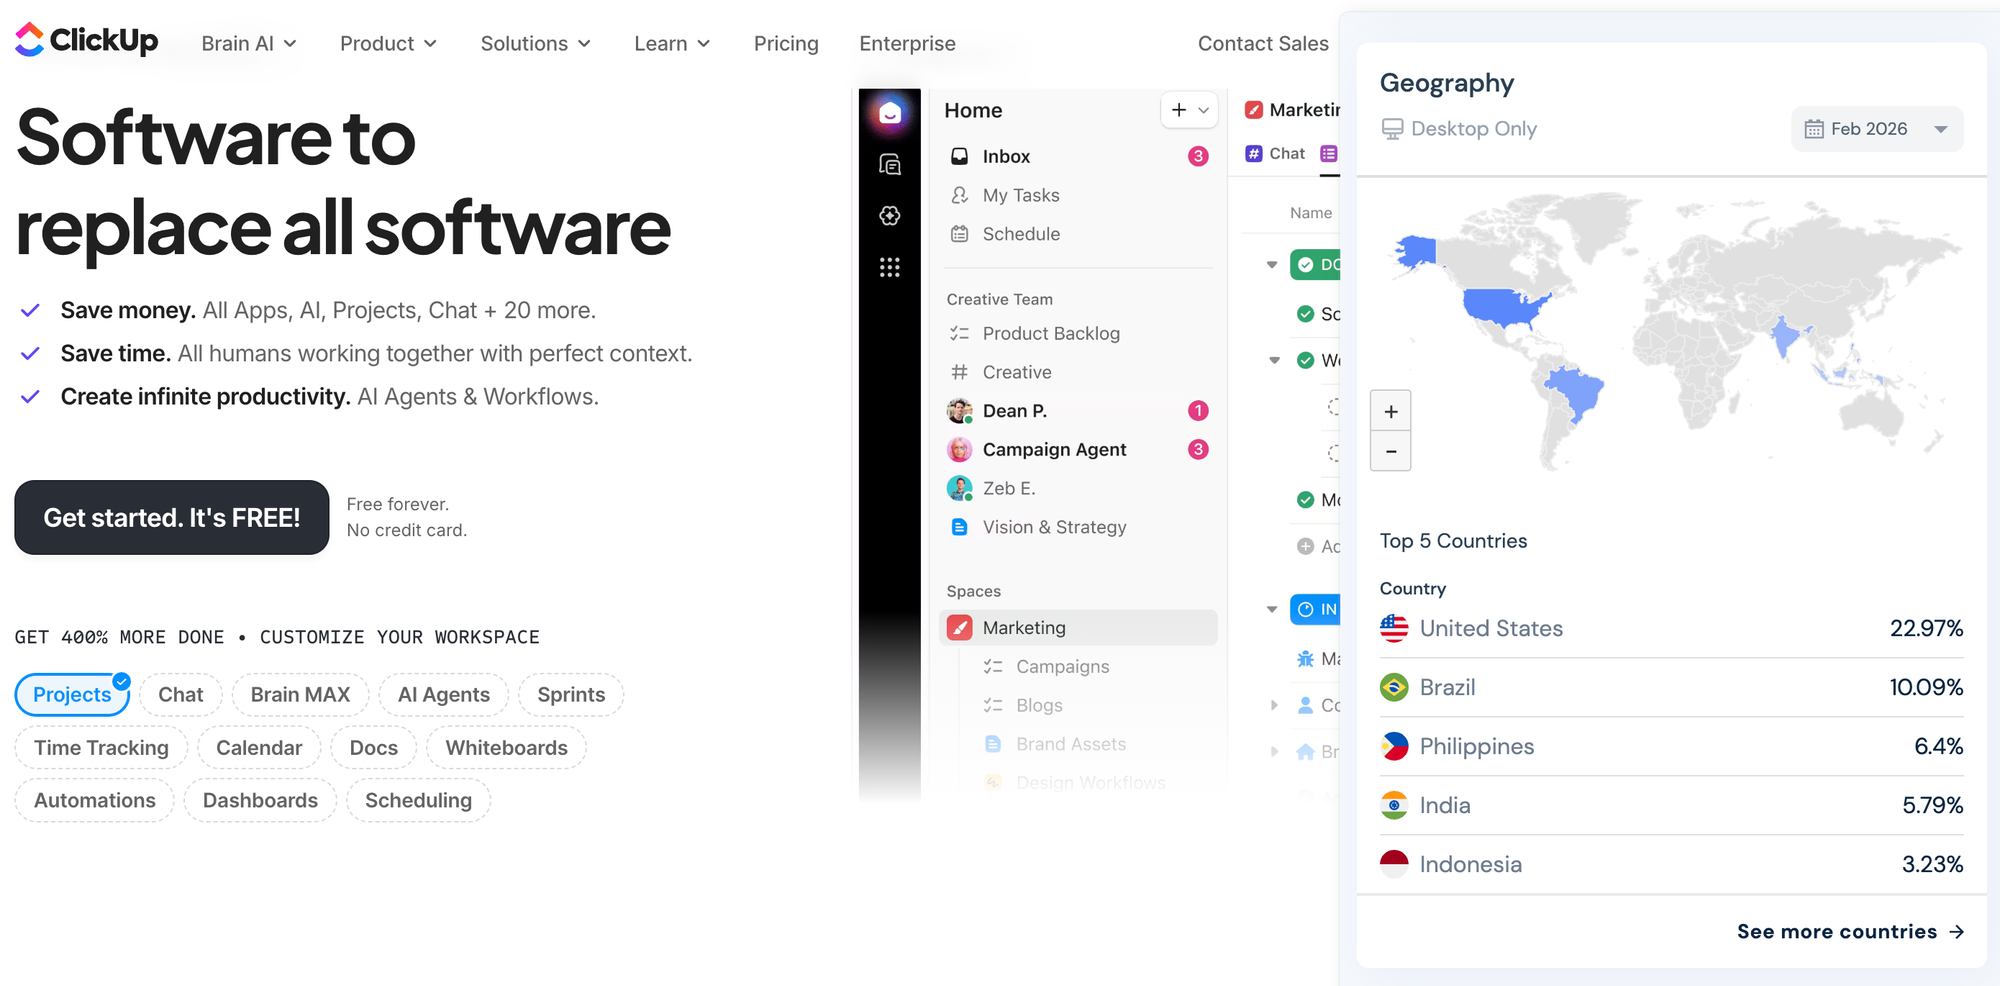Click the apps grid icon in sidebar
The width and height of the screenshot is (2000, 986).
[x=889, y=267]
